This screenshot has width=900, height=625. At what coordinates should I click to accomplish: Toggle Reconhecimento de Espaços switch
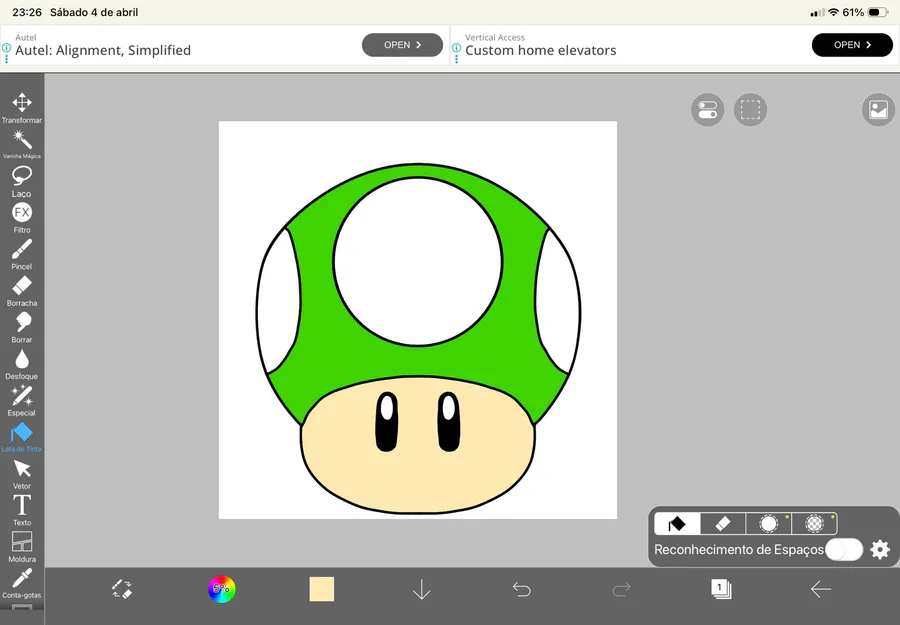(844, 550)
